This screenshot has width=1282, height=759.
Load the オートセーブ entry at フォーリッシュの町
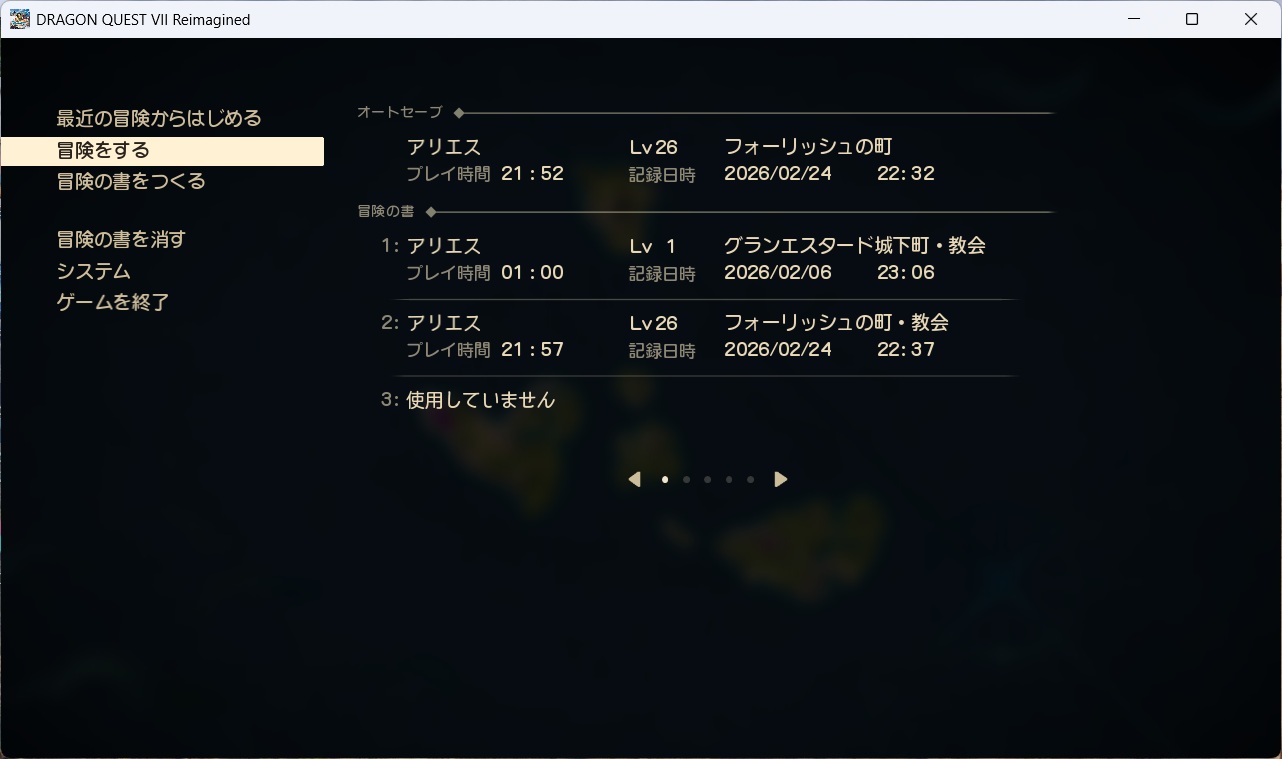coord(670,160)
